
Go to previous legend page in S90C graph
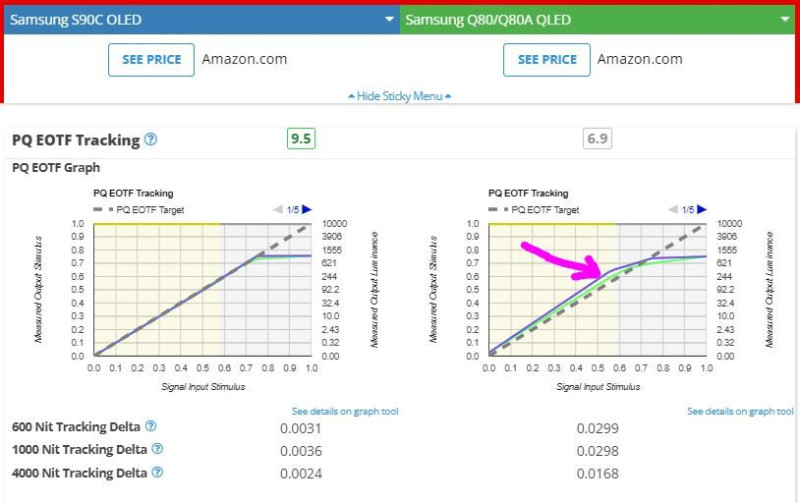[x=278, y=209]
